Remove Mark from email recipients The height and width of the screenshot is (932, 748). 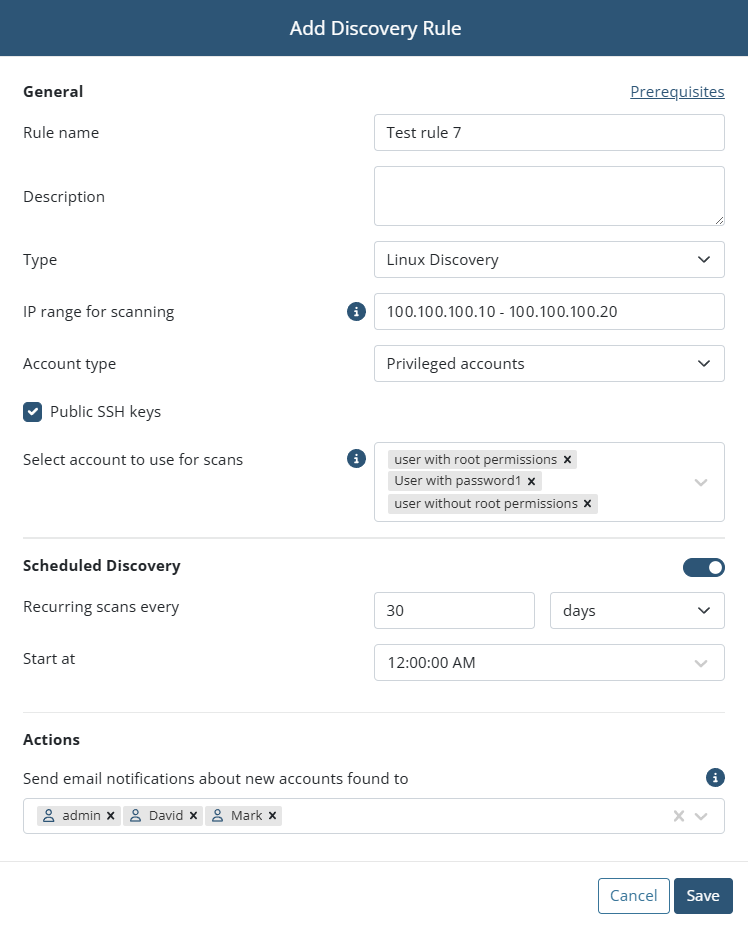[x=272, y=816]
